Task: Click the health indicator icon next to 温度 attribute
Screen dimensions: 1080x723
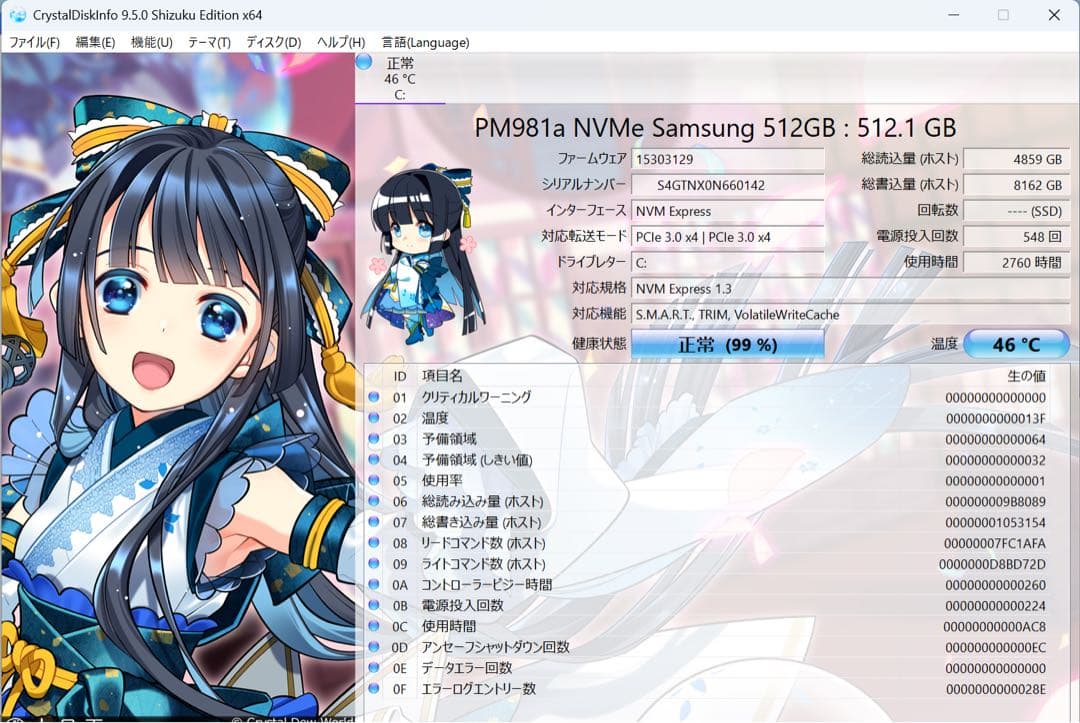Action: (x=374, y=417)
